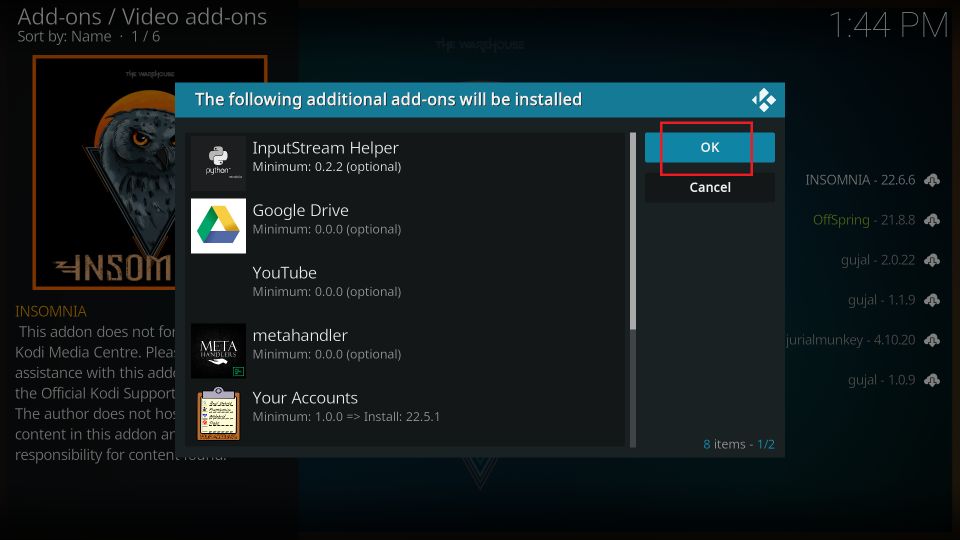Screen dimensions: 960x540
Task: Select gujal - 2.0.22 in the background list
Action: point(878,260)
